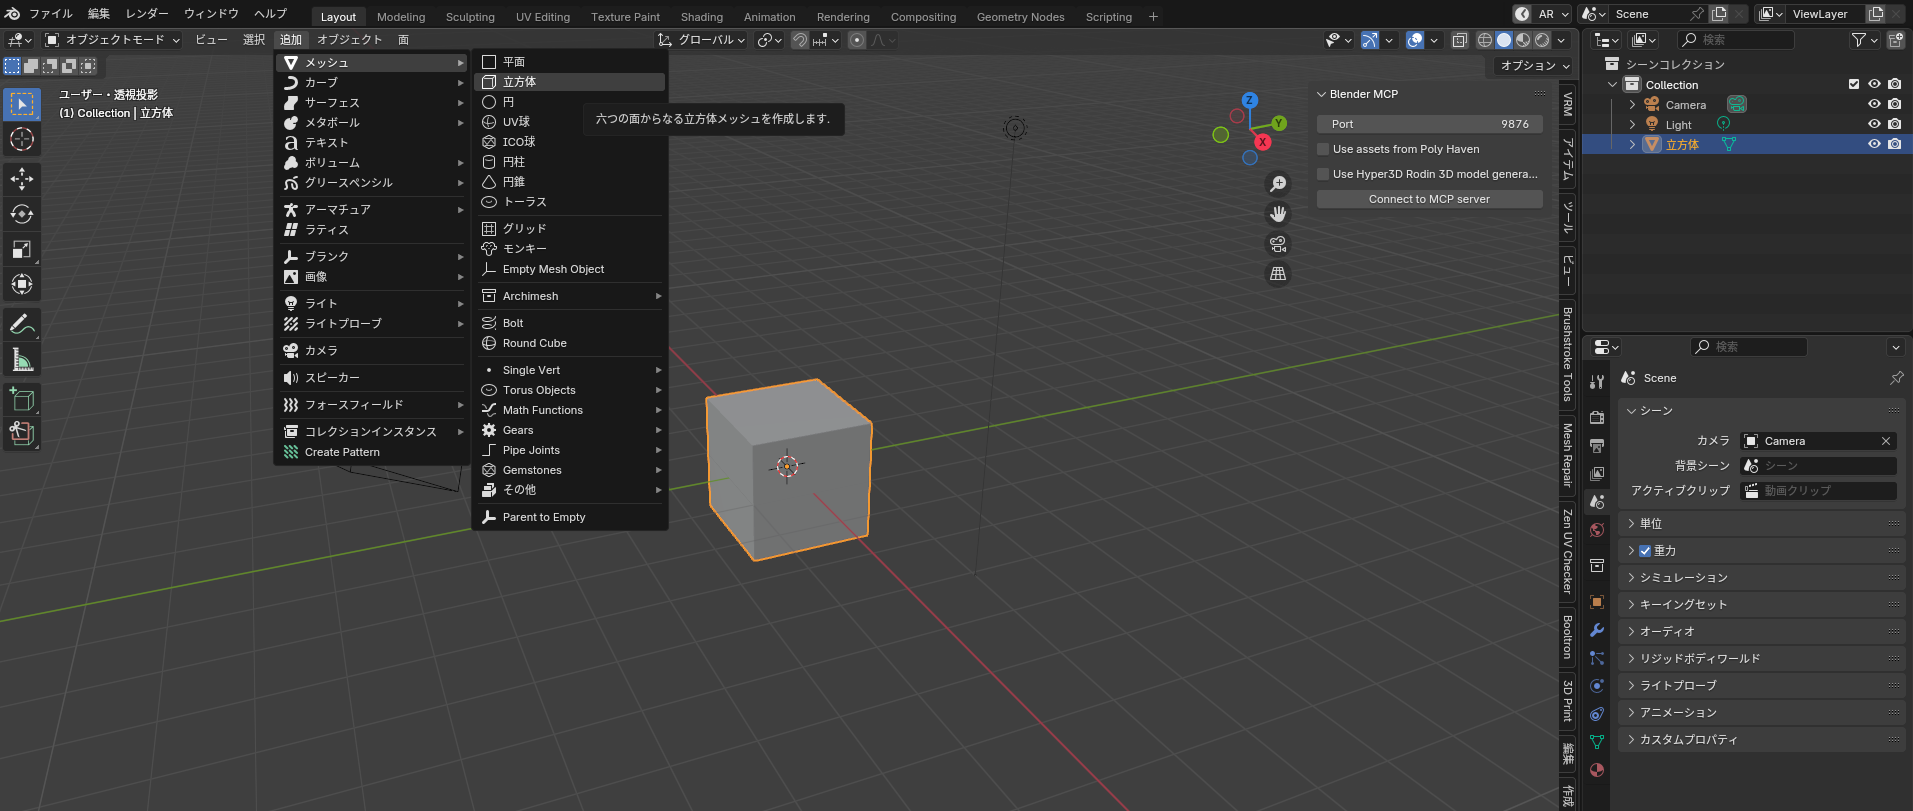Viewport: 1913px width, 811px height.
Task: Switch to the Shading workspace tab
Action: 702,17
